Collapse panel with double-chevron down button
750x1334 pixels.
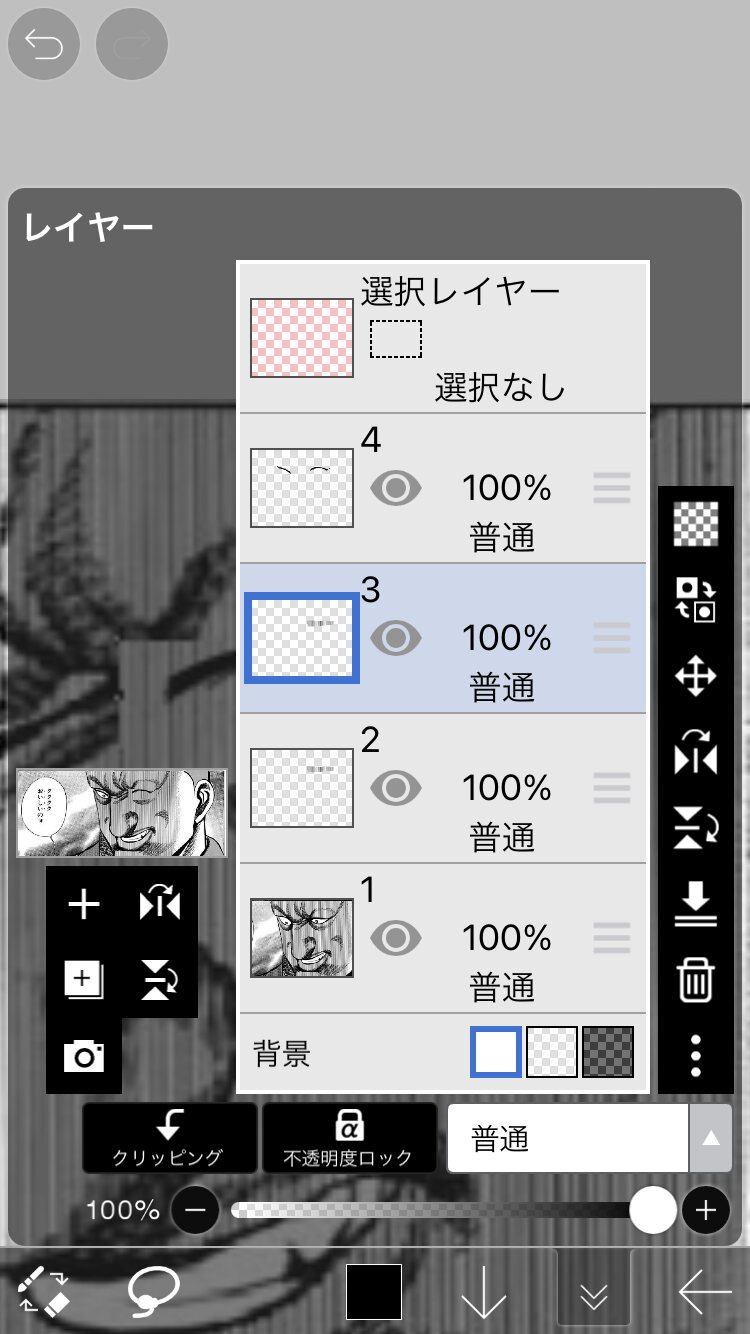tap(594, 1294)
